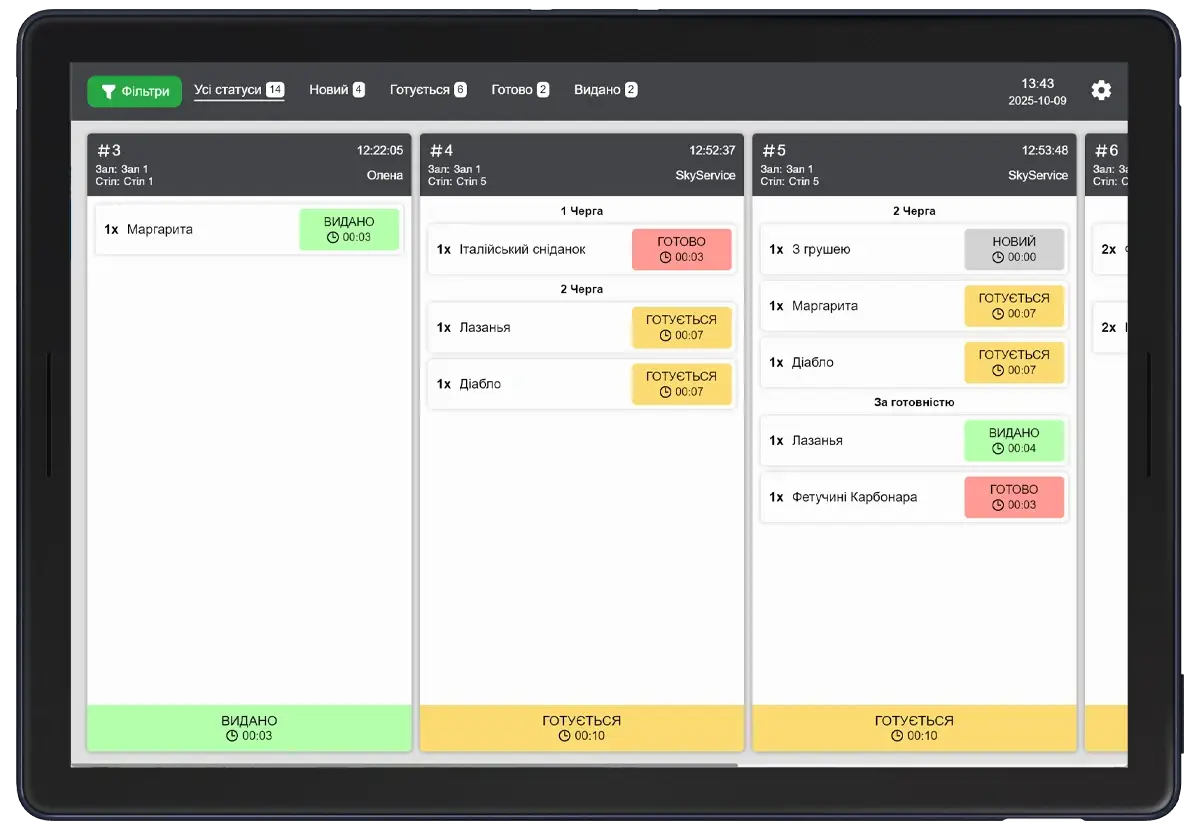Toggle the Видано status filter
Viewport: 1200px width, 830px height.
point(605,89)
